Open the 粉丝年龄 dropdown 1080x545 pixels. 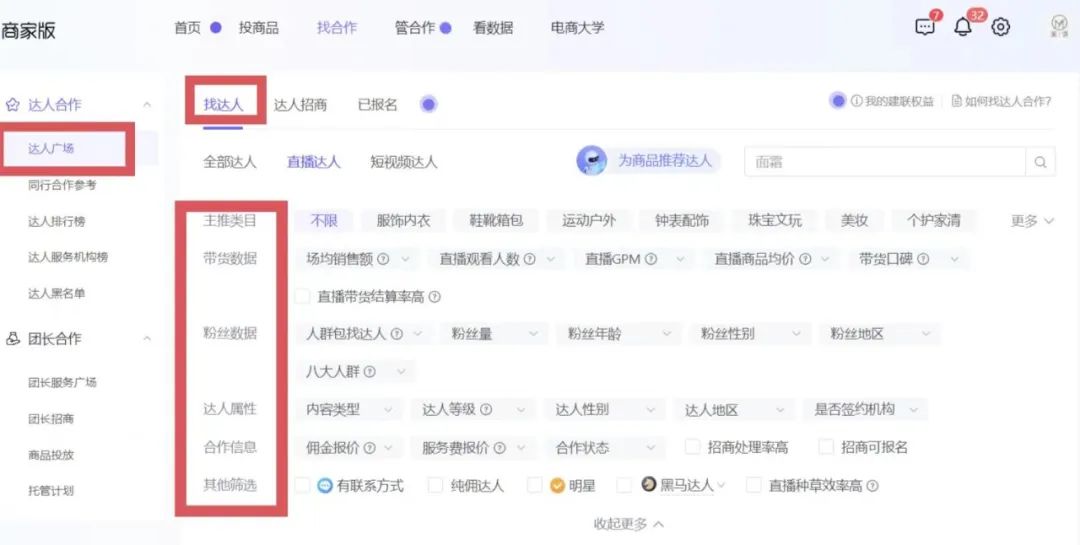pos(619,333)
